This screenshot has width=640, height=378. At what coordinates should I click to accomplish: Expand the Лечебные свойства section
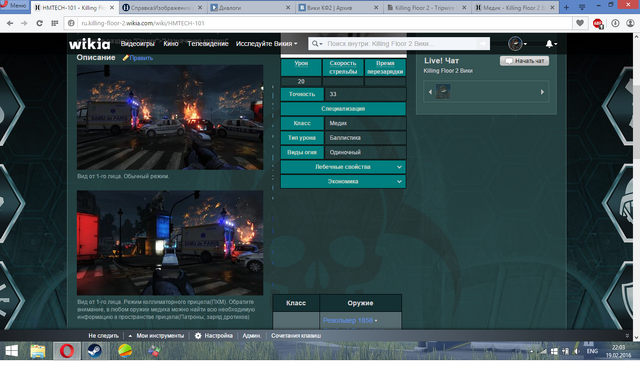[343, 167]
